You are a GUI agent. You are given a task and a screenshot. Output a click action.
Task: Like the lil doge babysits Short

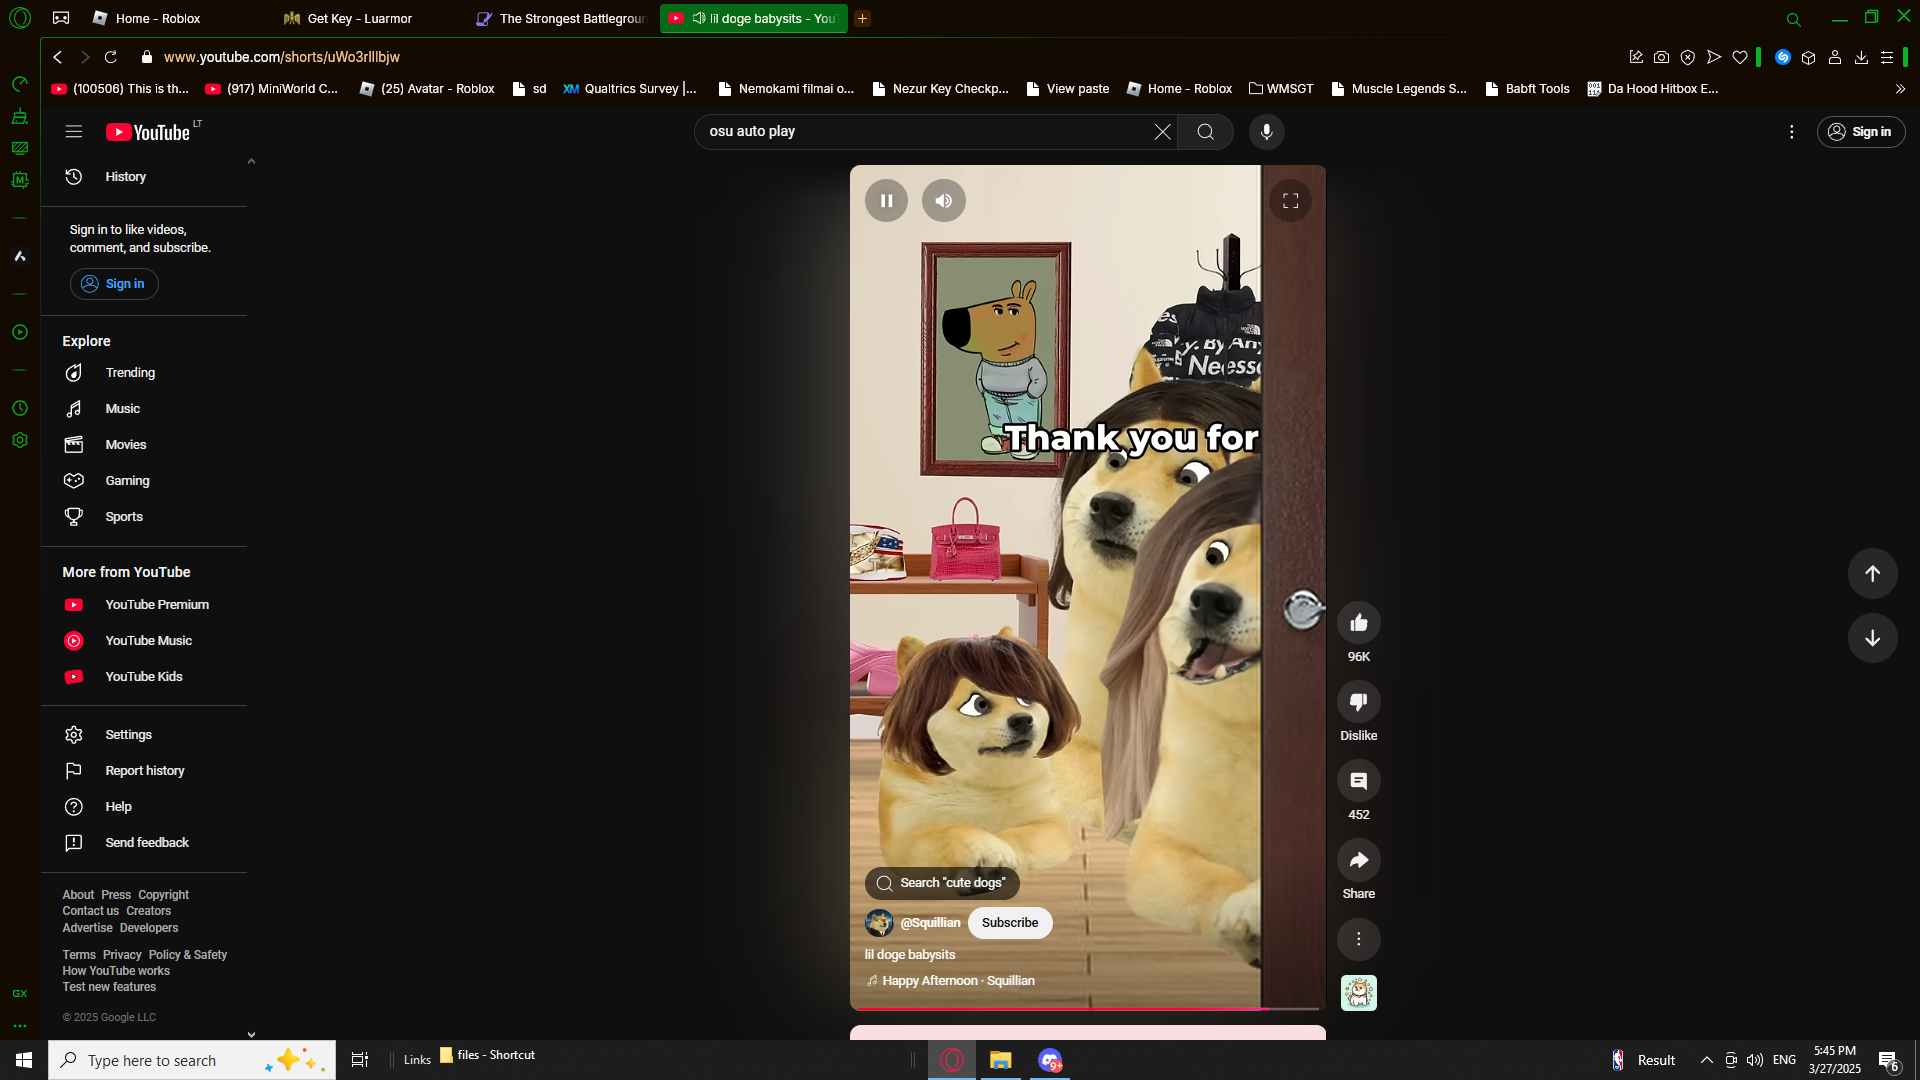[1358, 623]
